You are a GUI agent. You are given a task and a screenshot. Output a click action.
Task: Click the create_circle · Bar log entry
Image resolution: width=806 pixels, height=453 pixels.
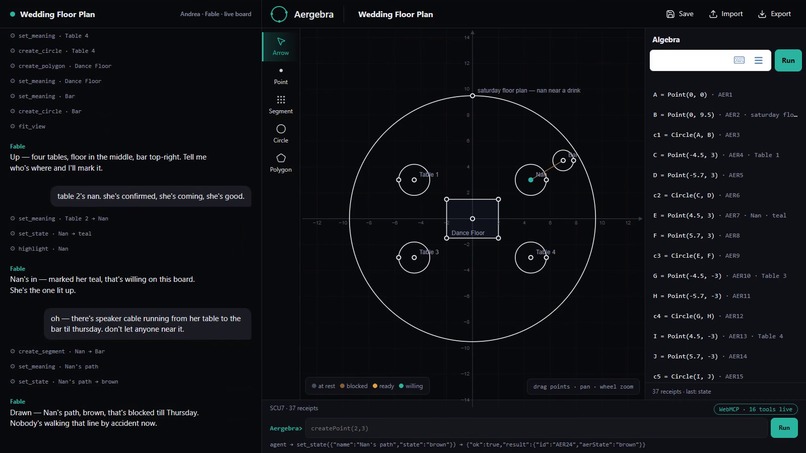tap(46, 111)
